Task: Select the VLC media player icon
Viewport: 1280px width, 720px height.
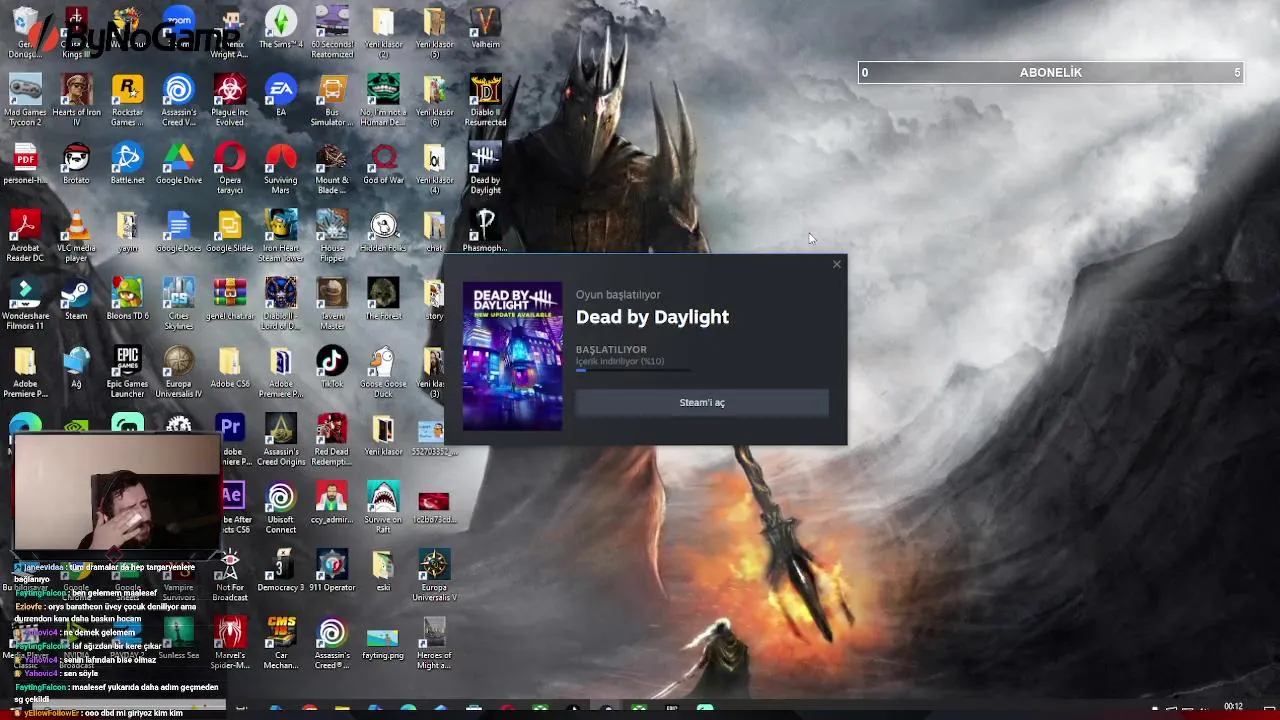Action: (x=76, y=237)
